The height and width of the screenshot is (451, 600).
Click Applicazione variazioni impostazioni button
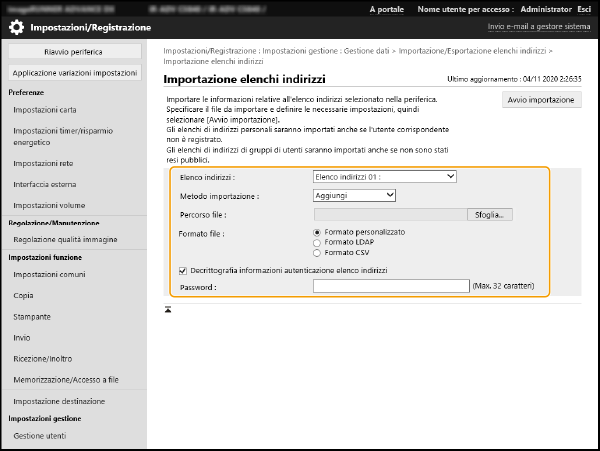[76, 73]
